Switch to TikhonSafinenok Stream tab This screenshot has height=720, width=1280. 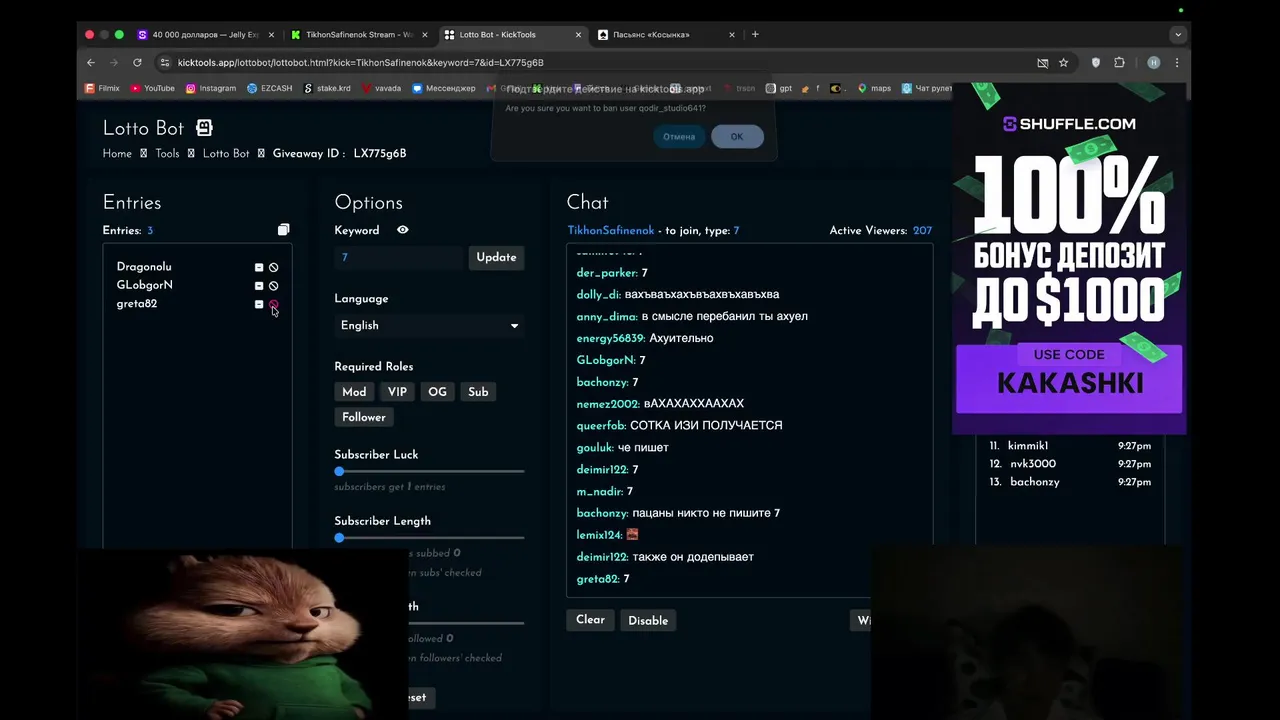[x=359, y=34]
